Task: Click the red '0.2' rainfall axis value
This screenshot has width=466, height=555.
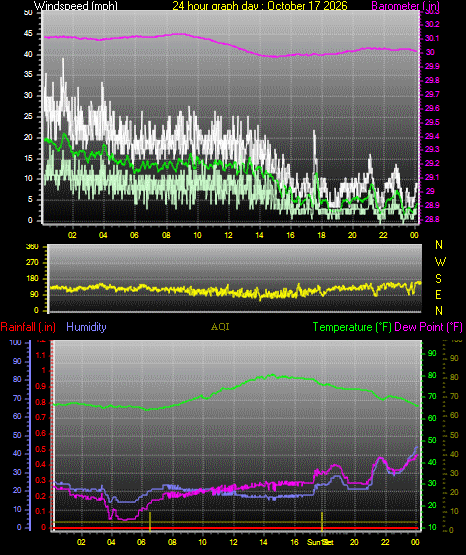Action: (41, 496)
